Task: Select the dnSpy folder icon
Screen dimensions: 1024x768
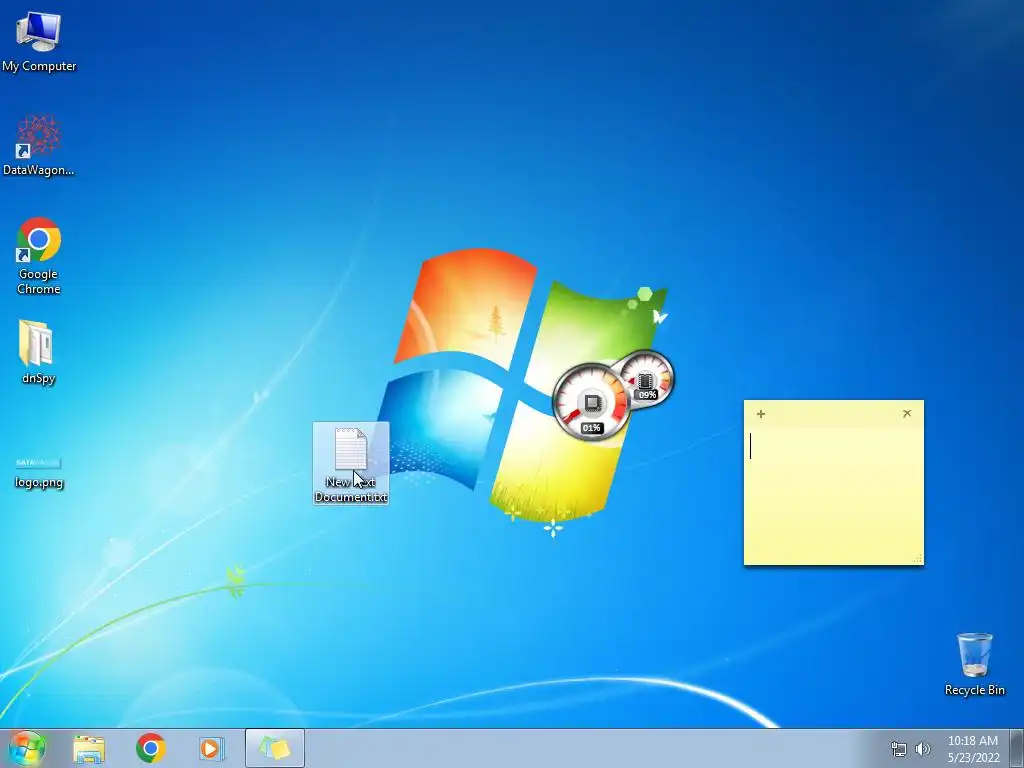Action: [38, 352]
